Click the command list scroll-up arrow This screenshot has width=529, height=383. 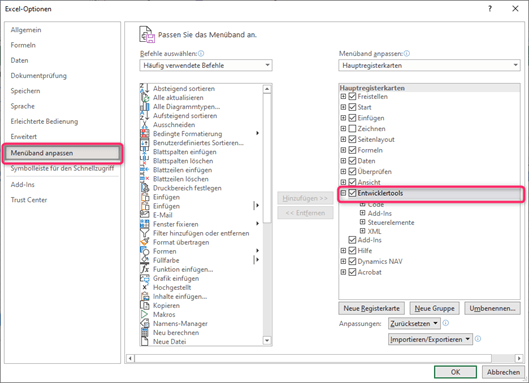[x=267, y=89]
